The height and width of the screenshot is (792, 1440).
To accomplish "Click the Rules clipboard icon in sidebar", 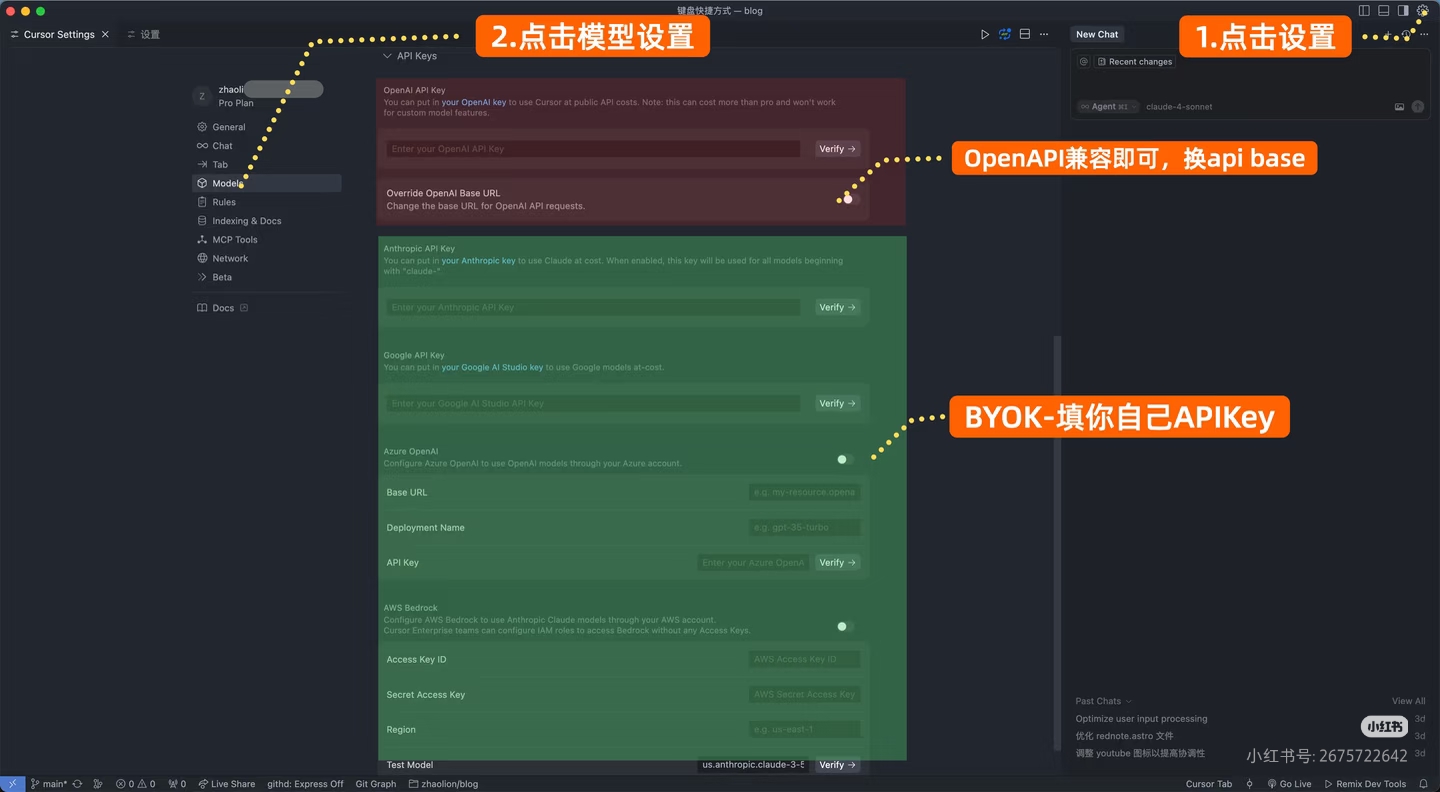I will tap(202, 202).
